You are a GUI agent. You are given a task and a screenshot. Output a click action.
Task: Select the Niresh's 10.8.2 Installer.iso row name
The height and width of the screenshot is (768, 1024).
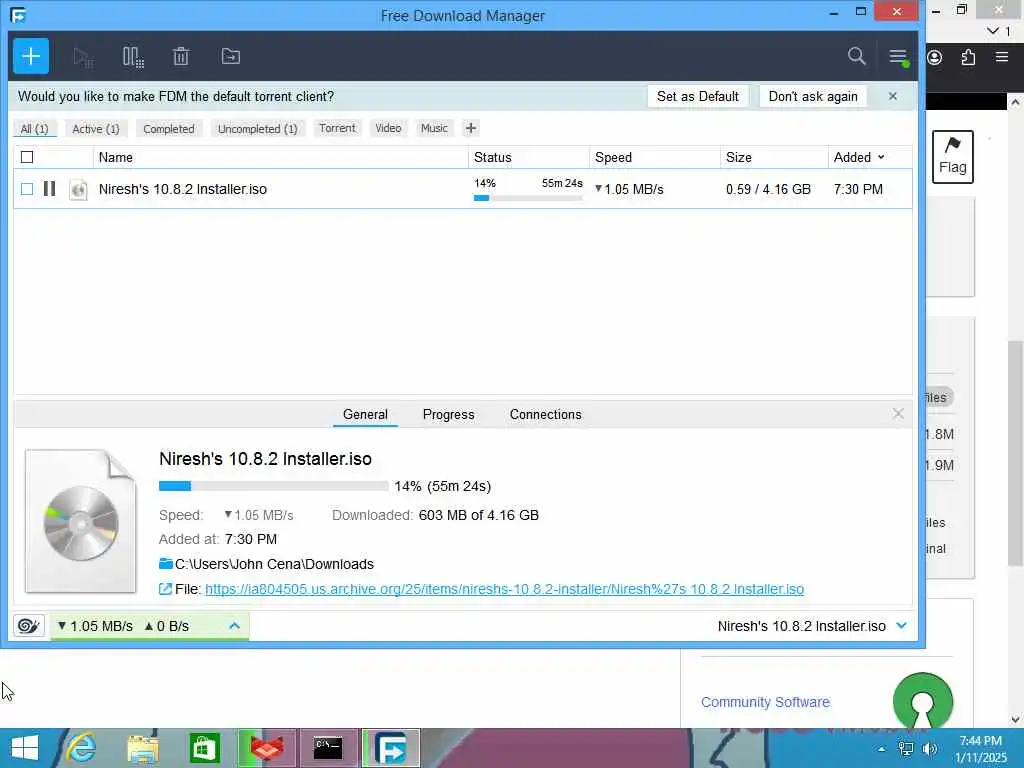[x=183, y=189]
